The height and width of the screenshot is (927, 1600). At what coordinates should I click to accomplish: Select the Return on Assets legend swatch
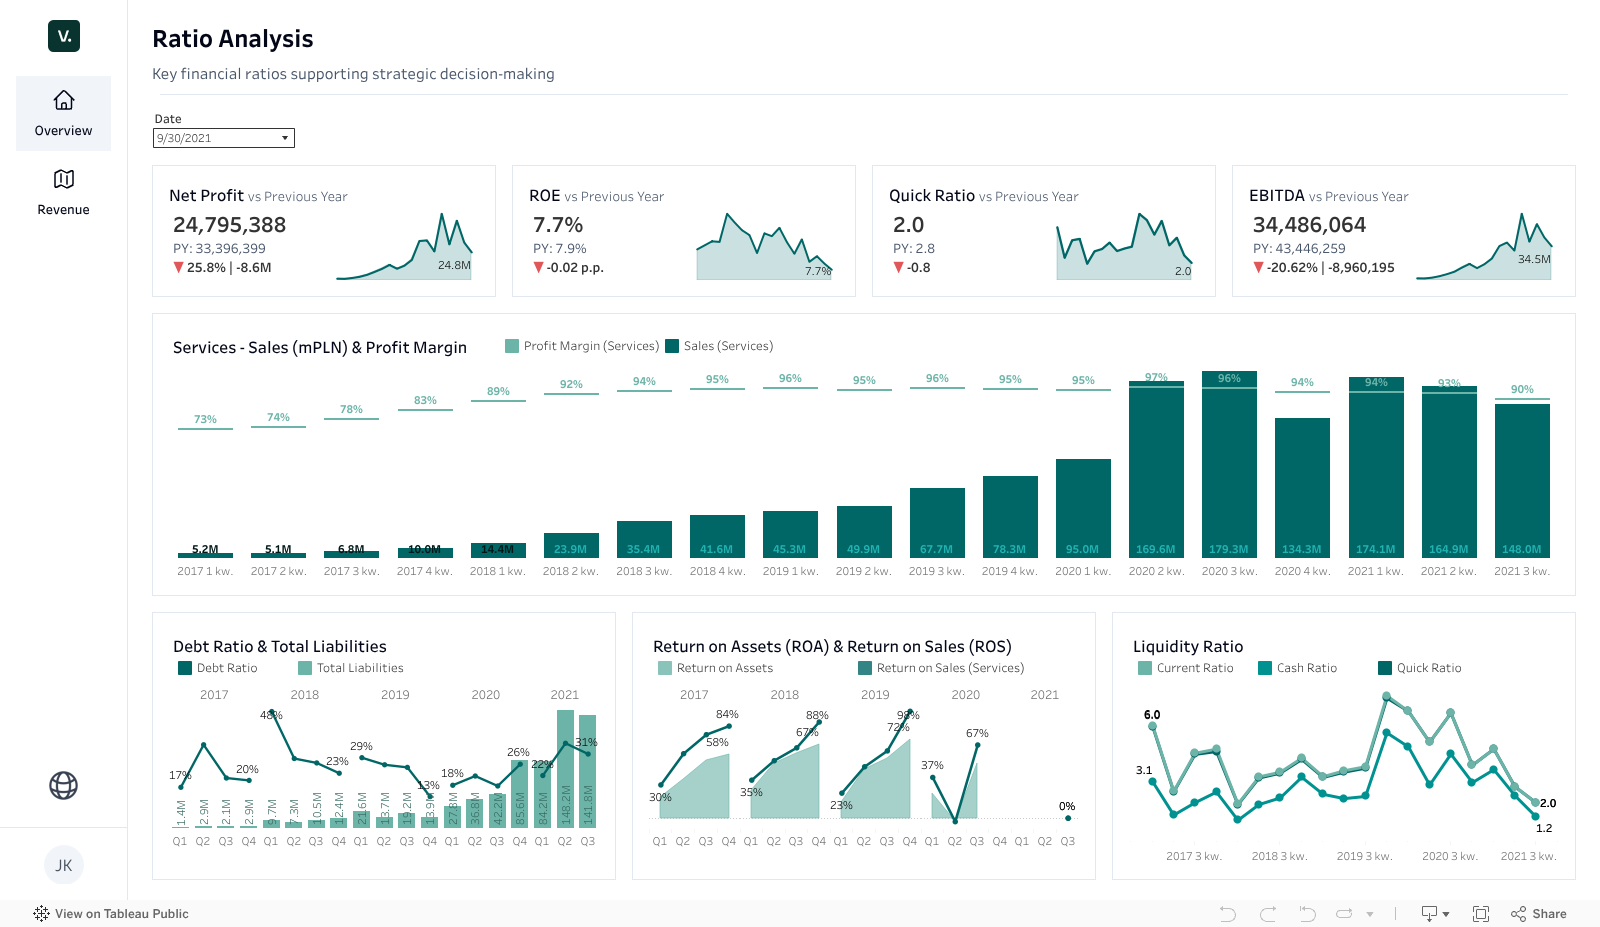click(665, 668)
